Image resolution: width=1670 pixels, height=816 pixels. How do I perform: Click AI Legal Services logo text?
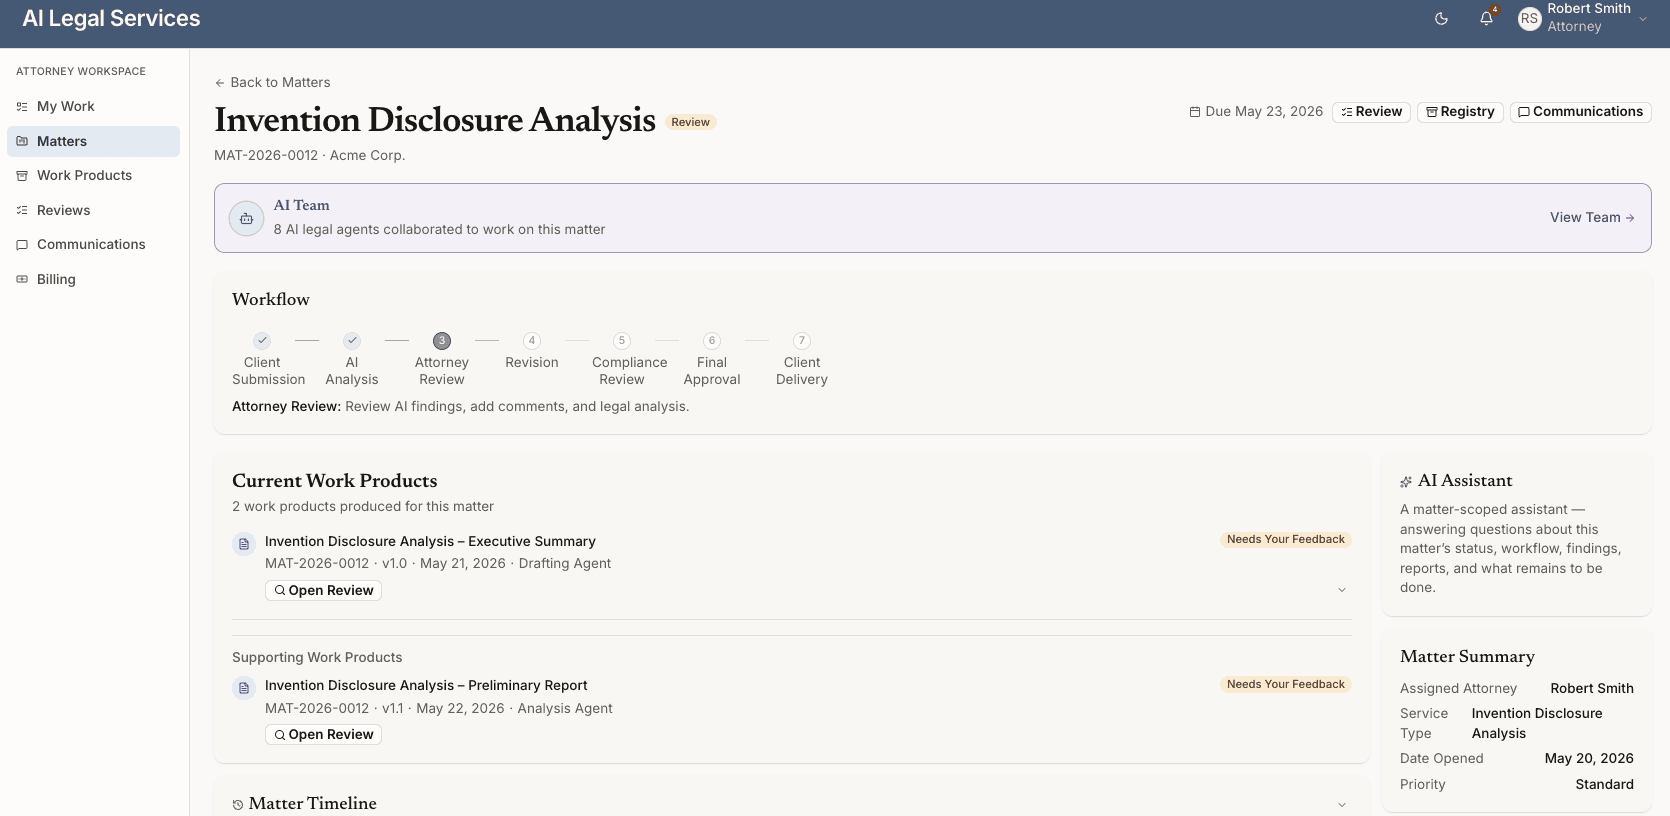pos(111,18)
